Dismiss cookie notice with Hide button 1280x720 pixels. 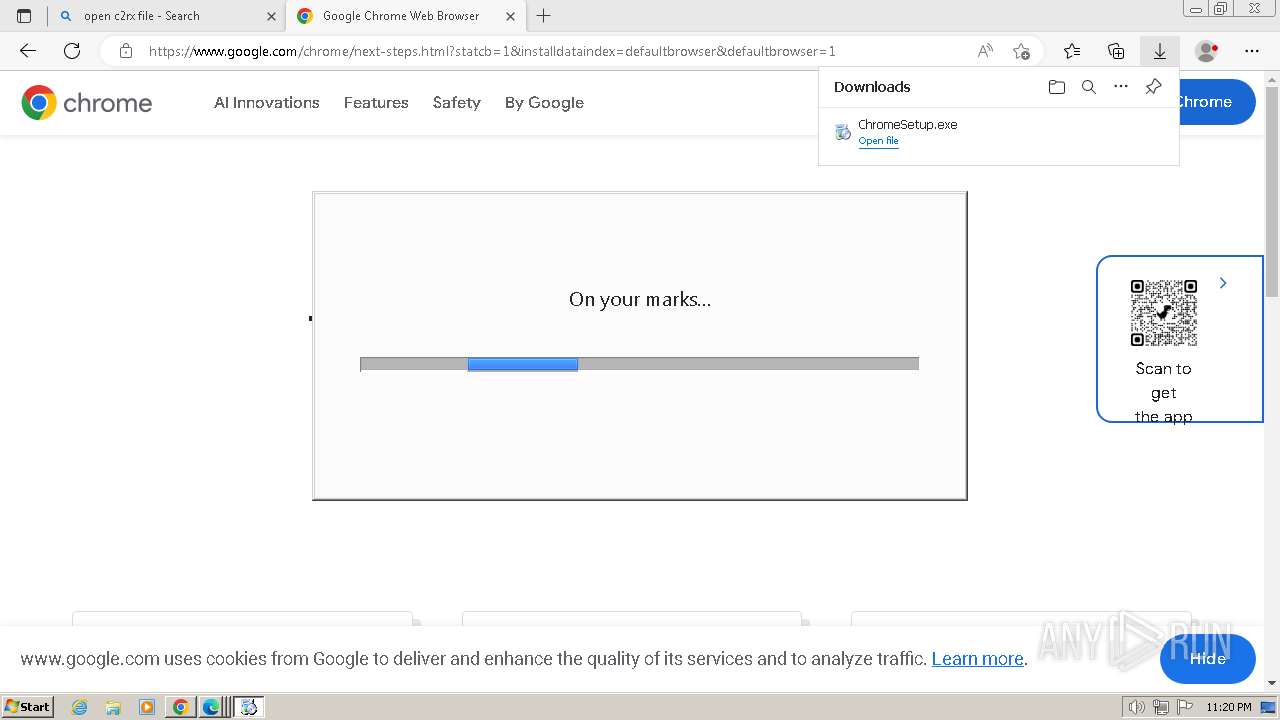click(1208, 658)
